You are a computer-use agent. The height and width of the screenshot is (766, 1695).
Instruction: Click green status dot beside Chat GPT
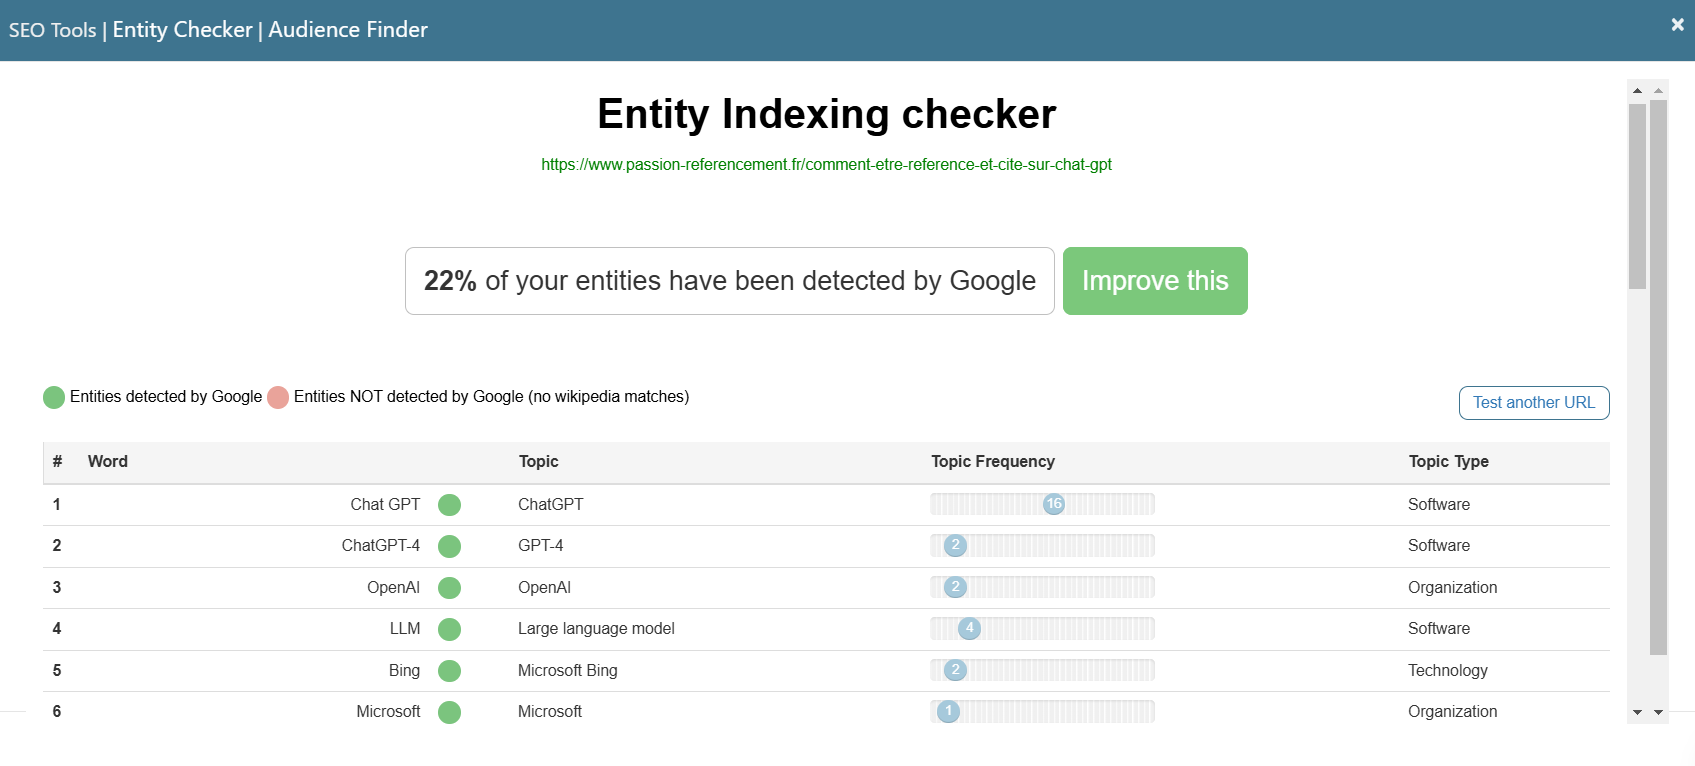[x=450, y=505]
